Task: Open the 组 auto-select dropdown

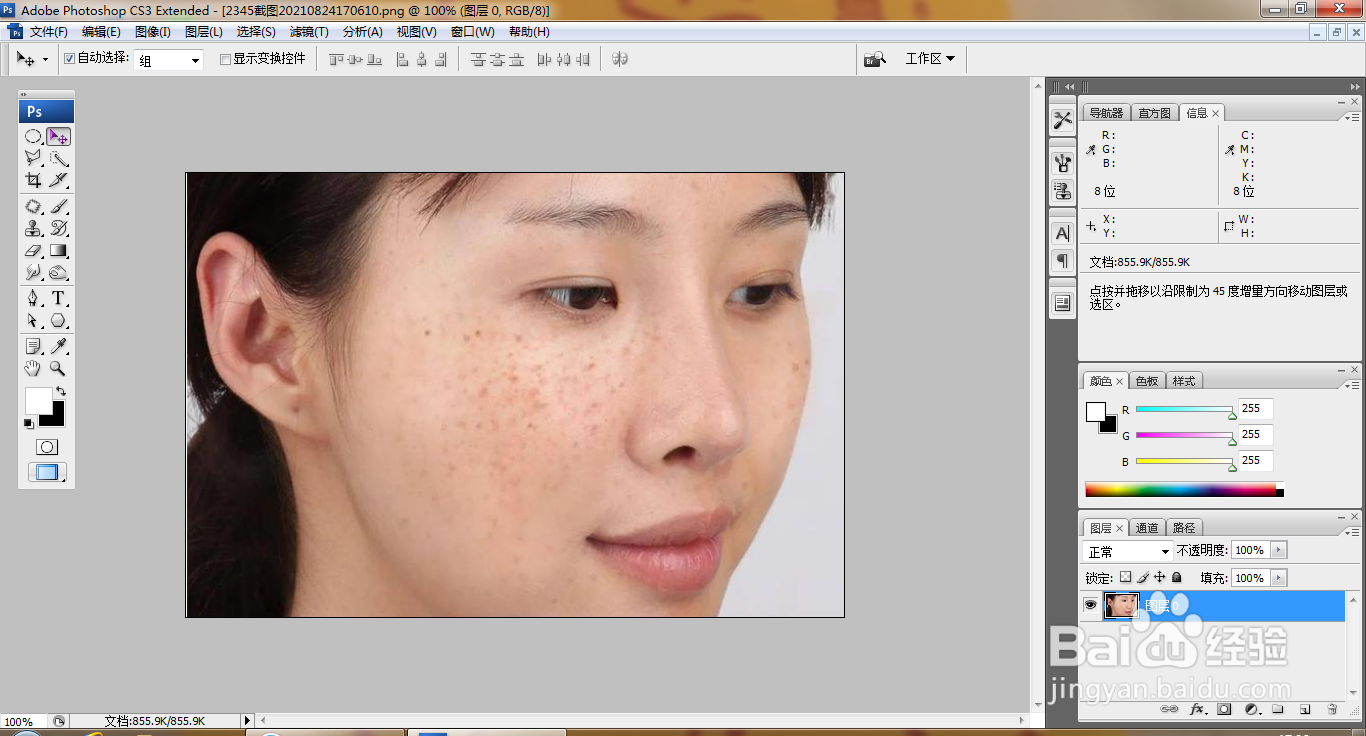Action: tap(168, 60)
